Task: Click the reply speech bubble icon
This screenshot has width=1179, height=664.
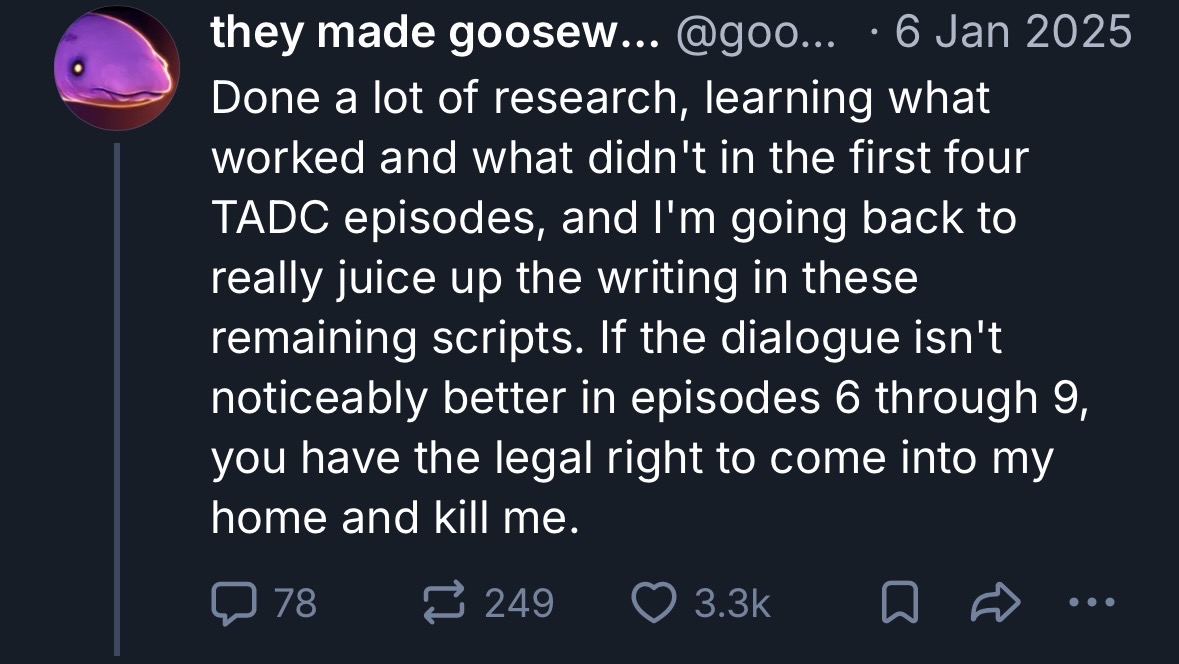Action: click(x=234, y=603)
